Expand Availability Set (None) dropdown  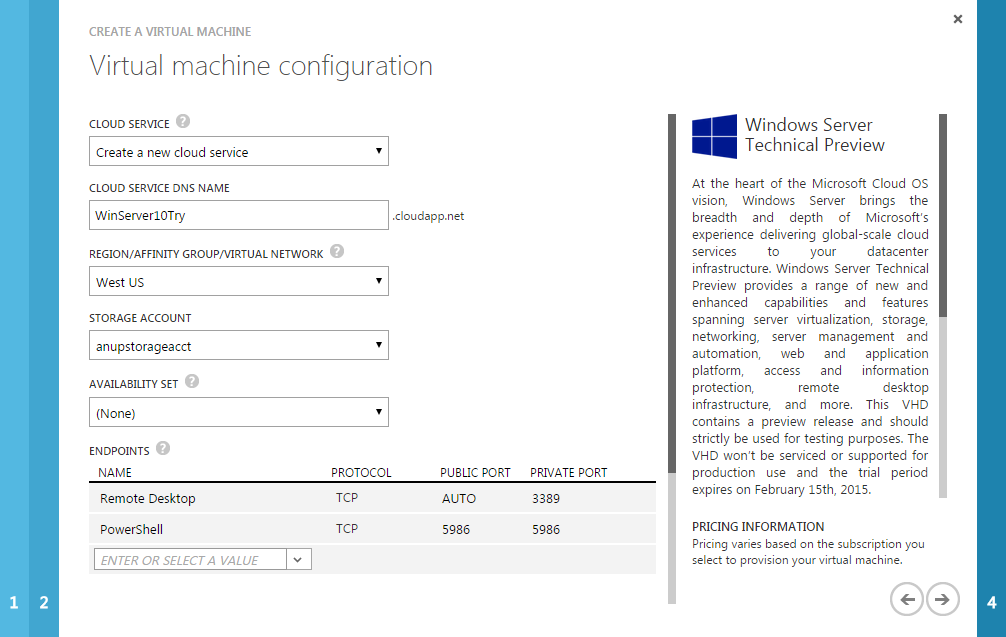point(238,412)
